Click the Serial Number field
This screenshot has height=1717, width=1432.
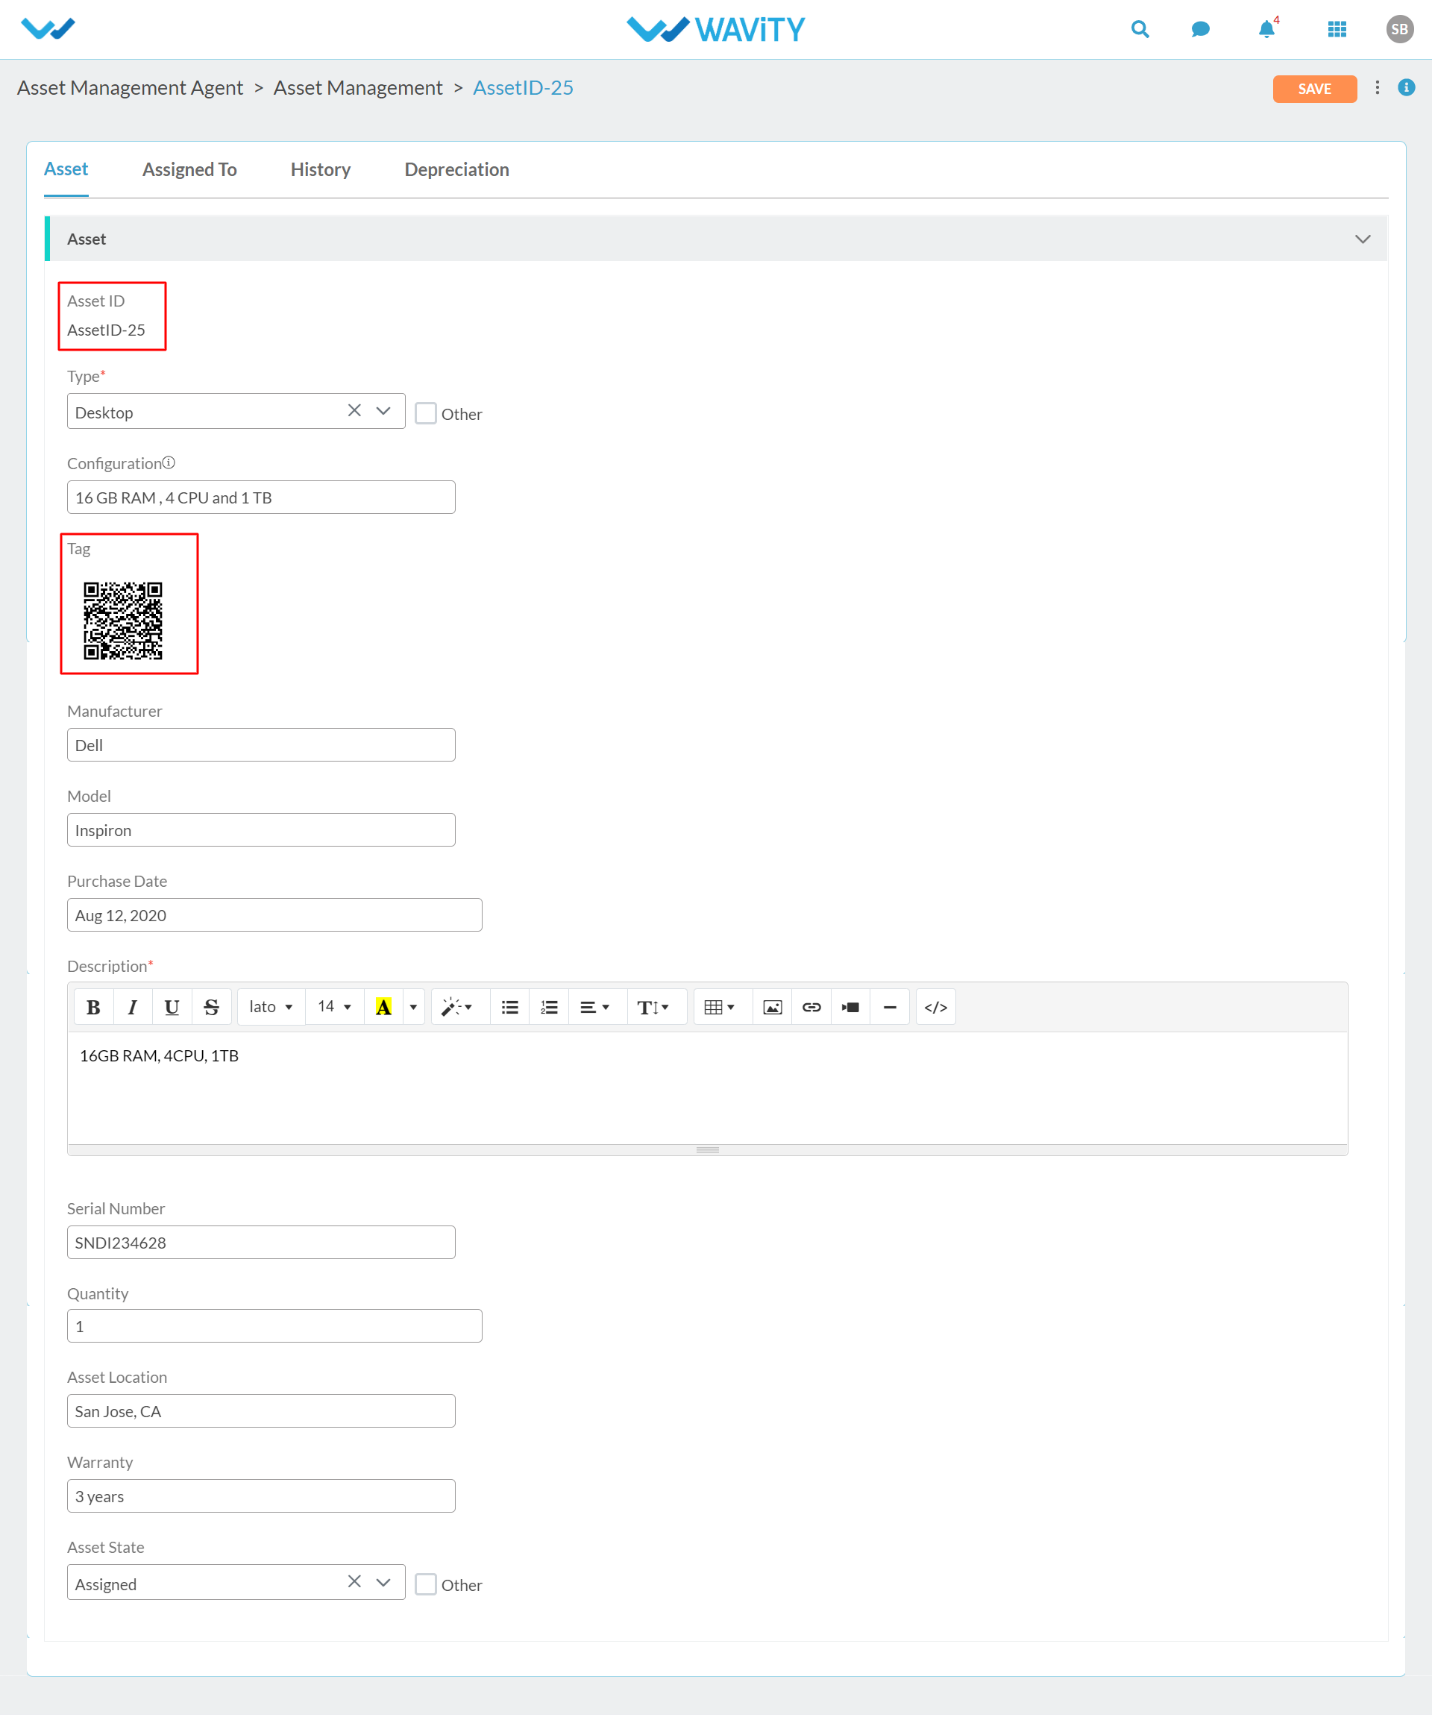261,1242
